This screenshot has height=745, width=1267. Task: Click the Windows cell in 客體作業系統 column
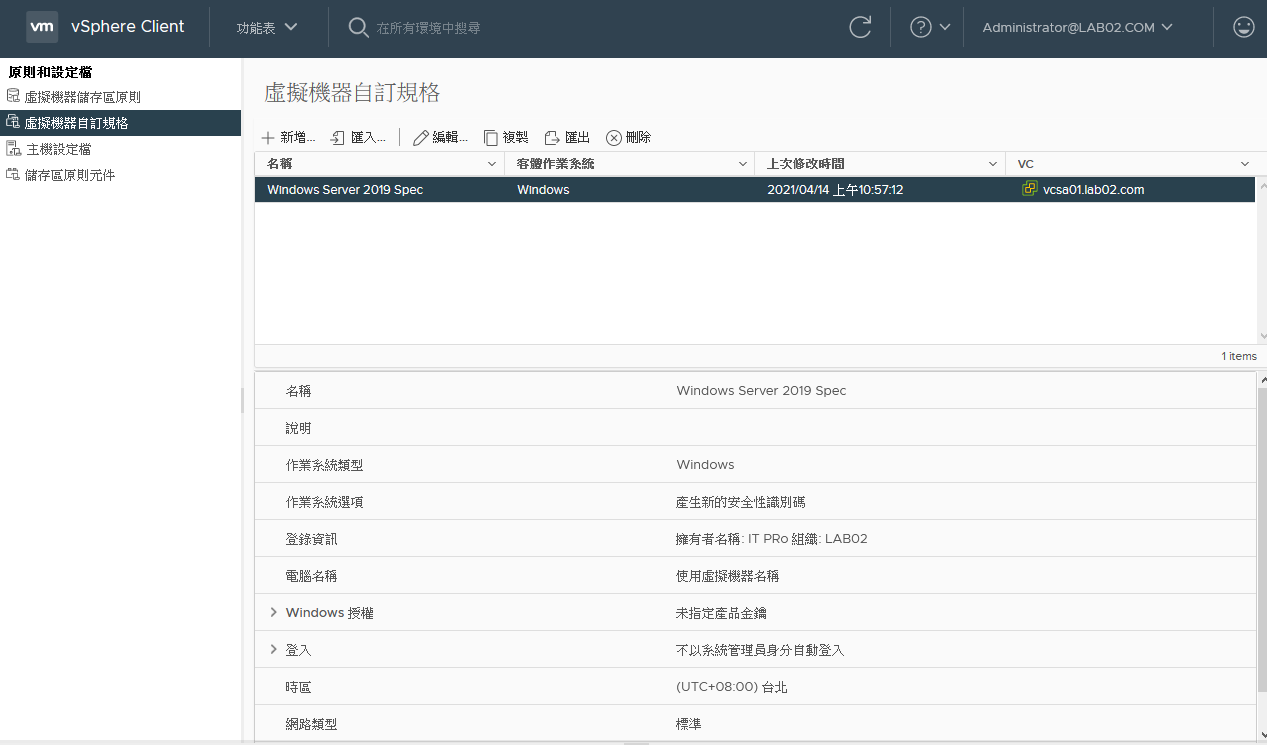point(543,189)
